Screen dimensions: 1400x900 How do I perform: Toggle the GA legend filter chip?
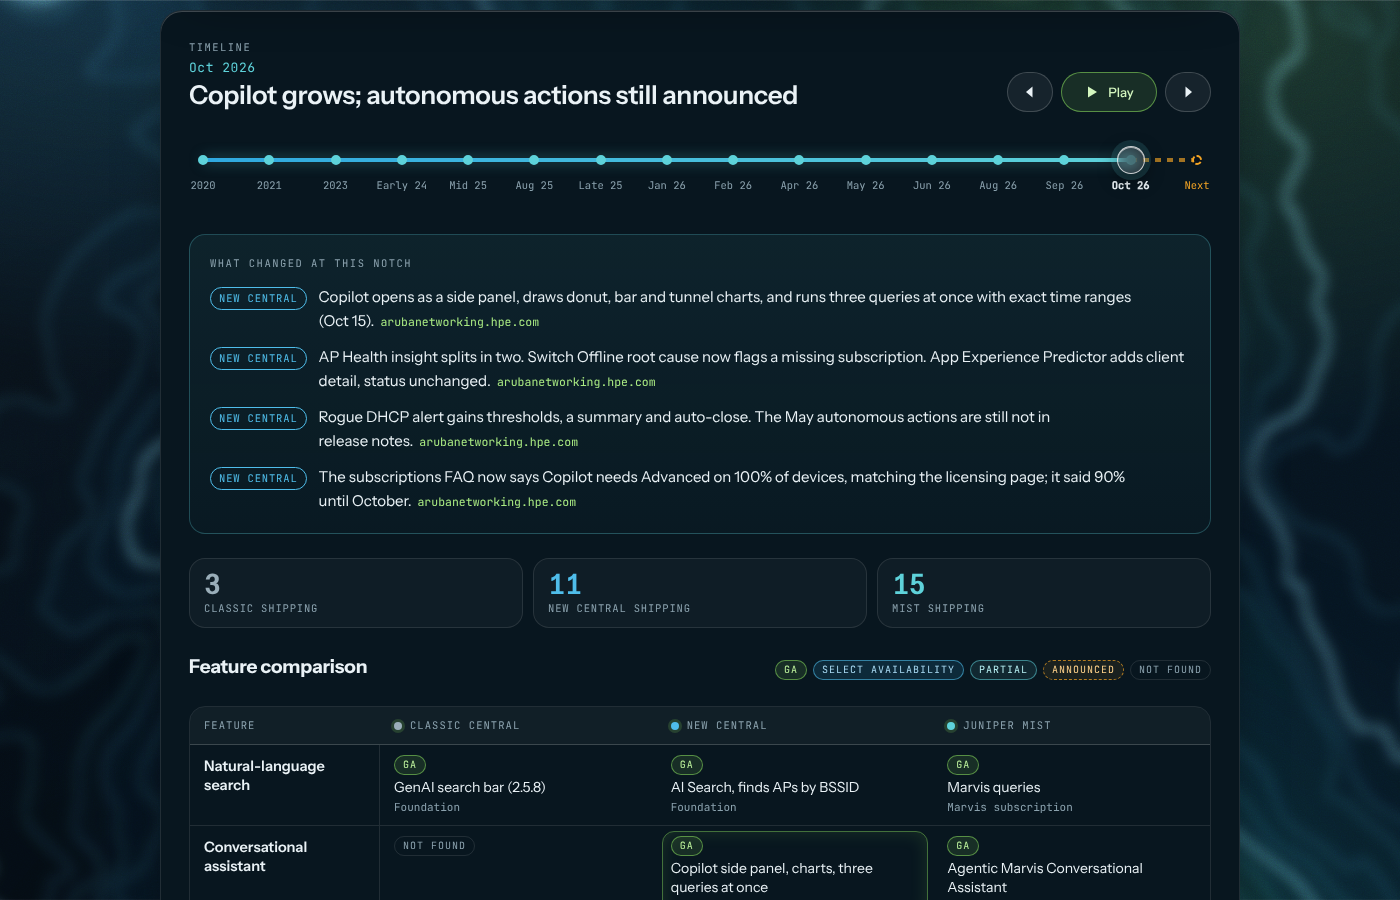(x=791, y=670)
